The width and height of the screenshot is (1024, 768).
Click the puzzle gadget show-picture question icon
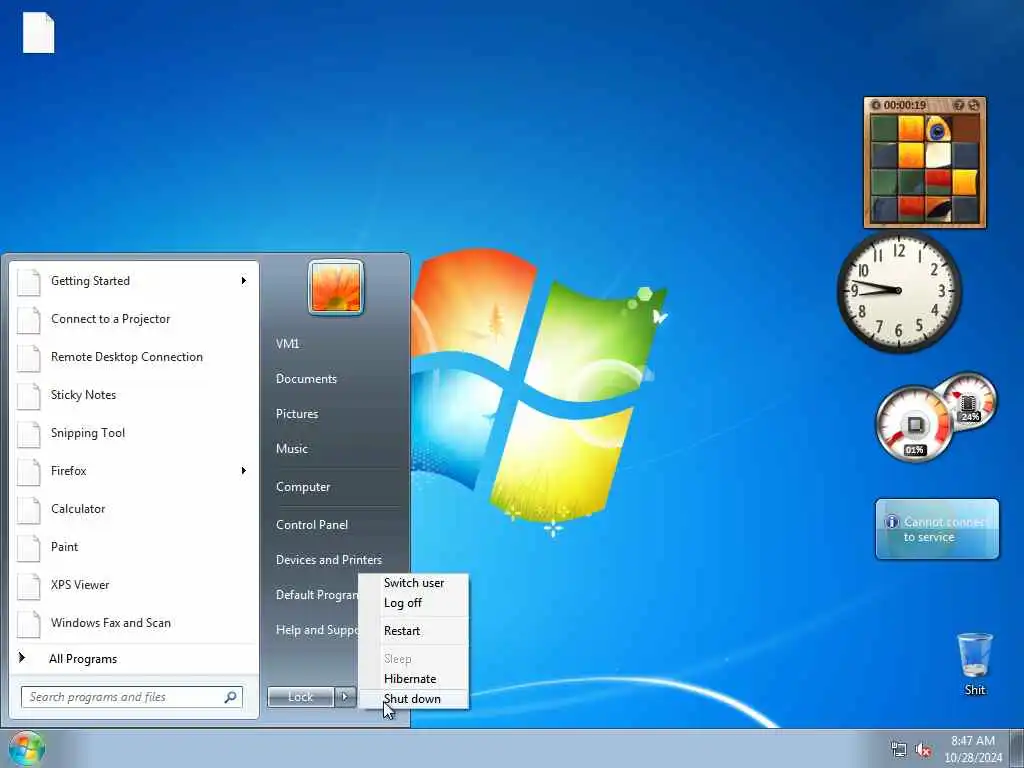pos(959,105)
